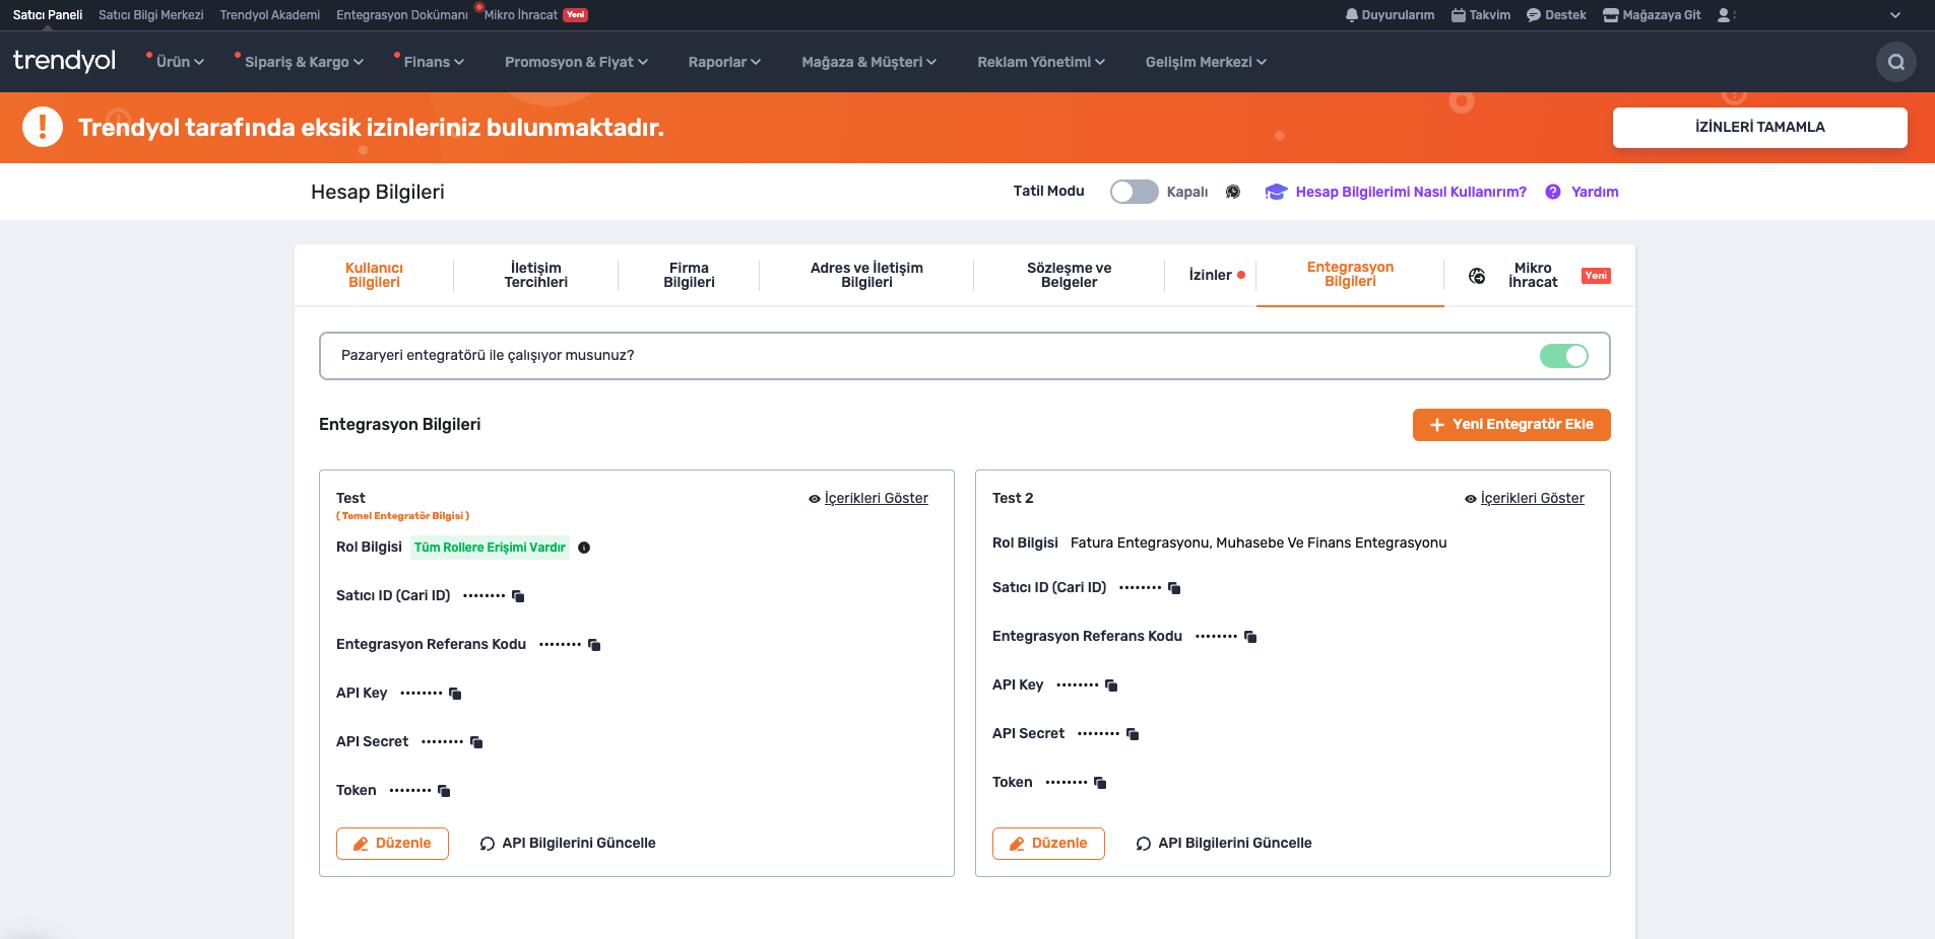The width and height of the screenshot is (1935, 939).
Task: Expand Mağaza & Müşteri menu
Action: [x=869, y=62]
